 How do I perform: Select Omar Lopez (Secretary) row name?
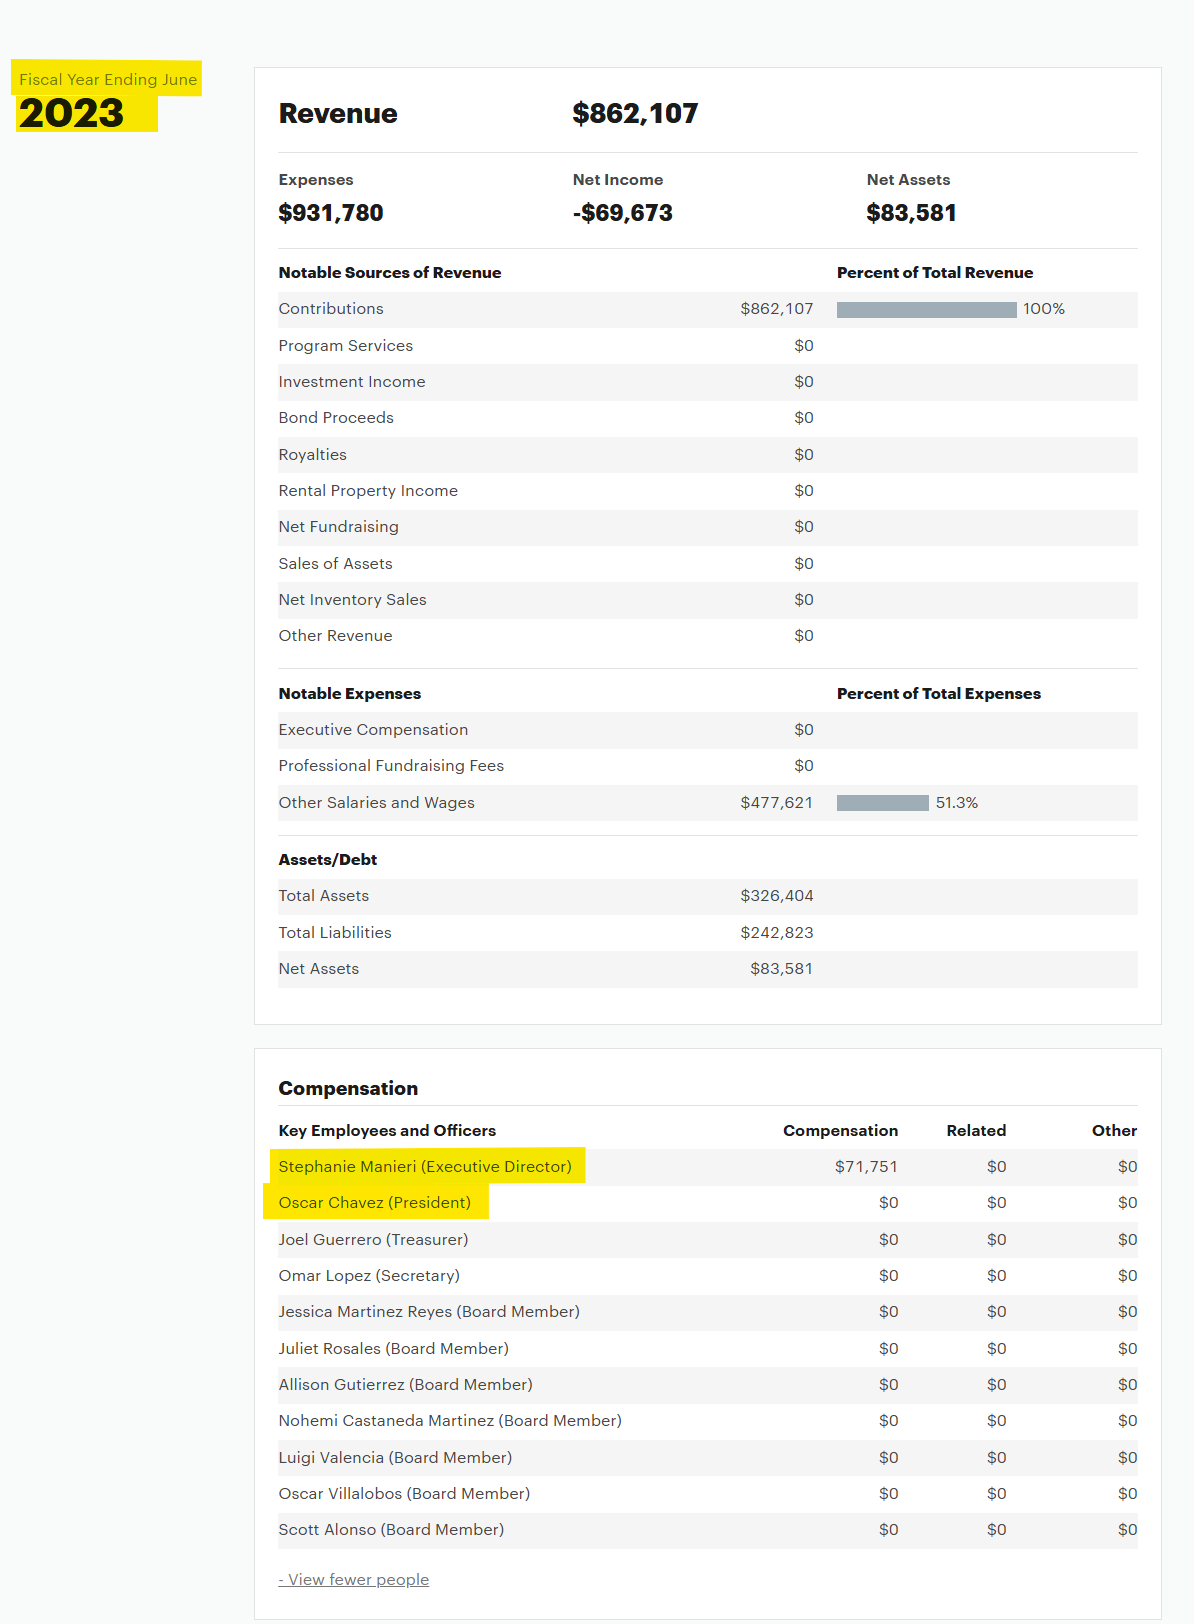tap(369, 1275)
